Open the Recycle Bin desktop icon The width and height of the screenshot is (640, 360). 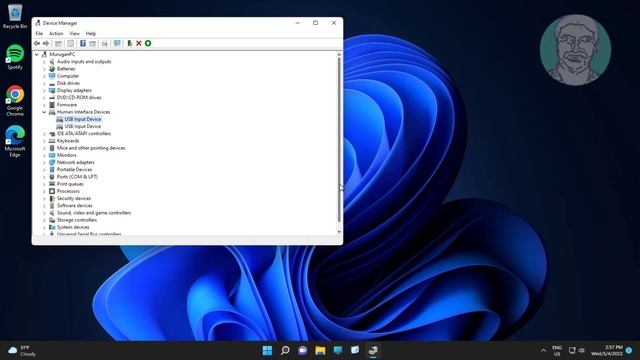pos(15,16)
